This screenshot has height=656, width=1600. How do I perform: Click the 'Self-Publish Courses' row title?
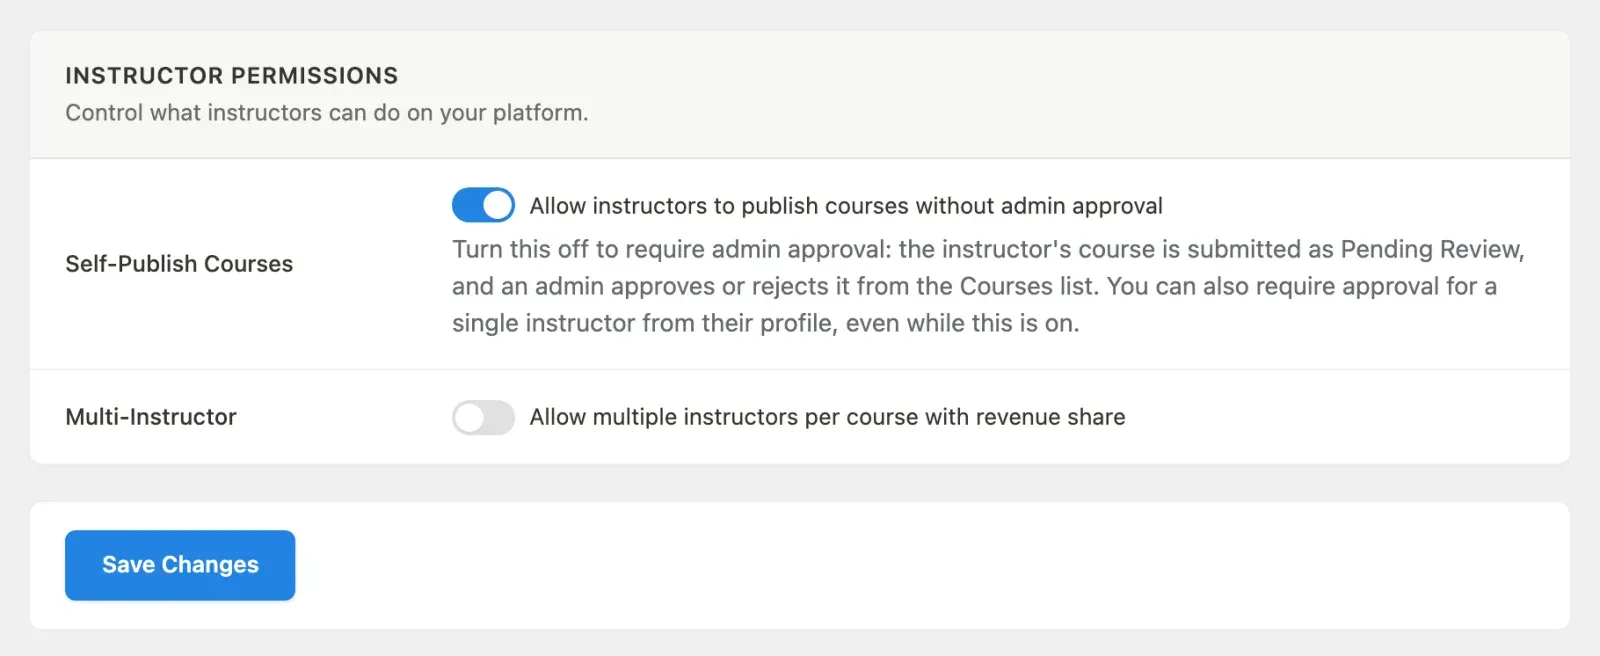(179, 264)
